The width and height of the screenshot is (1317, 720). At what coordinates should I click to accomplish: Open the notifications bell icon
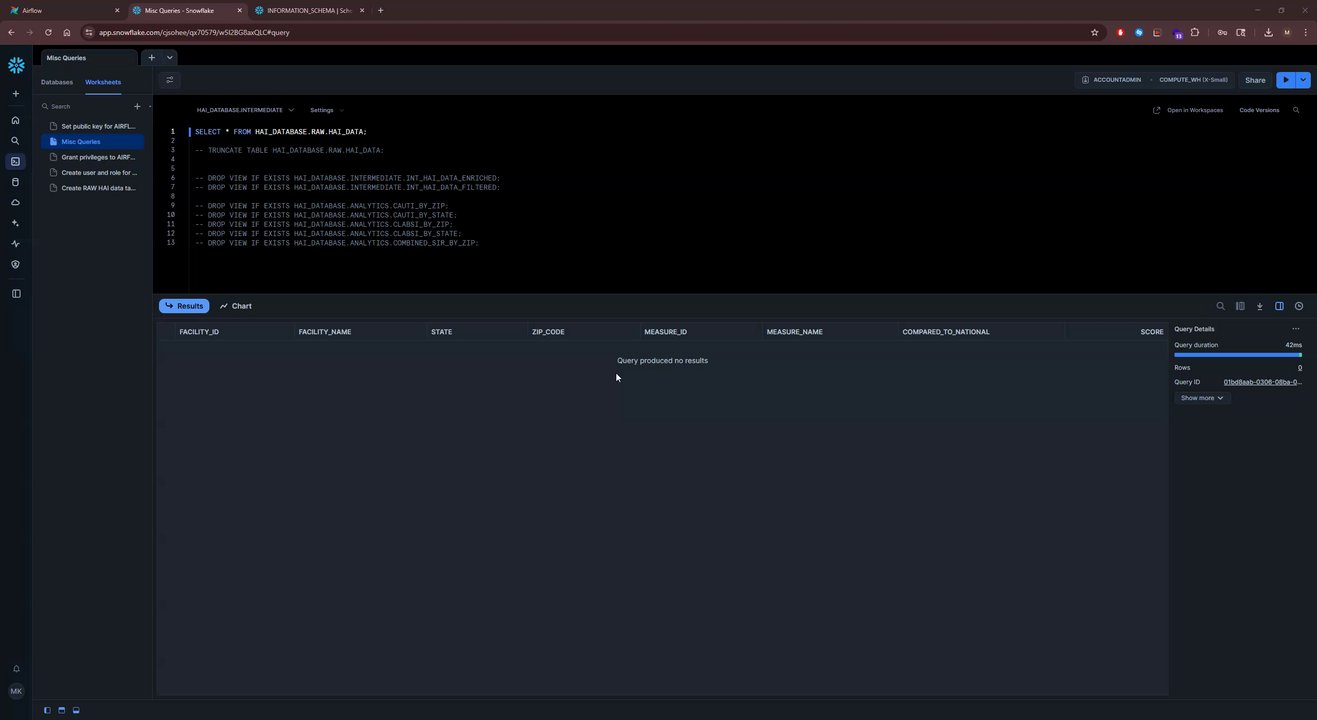(x=16, y=669)
